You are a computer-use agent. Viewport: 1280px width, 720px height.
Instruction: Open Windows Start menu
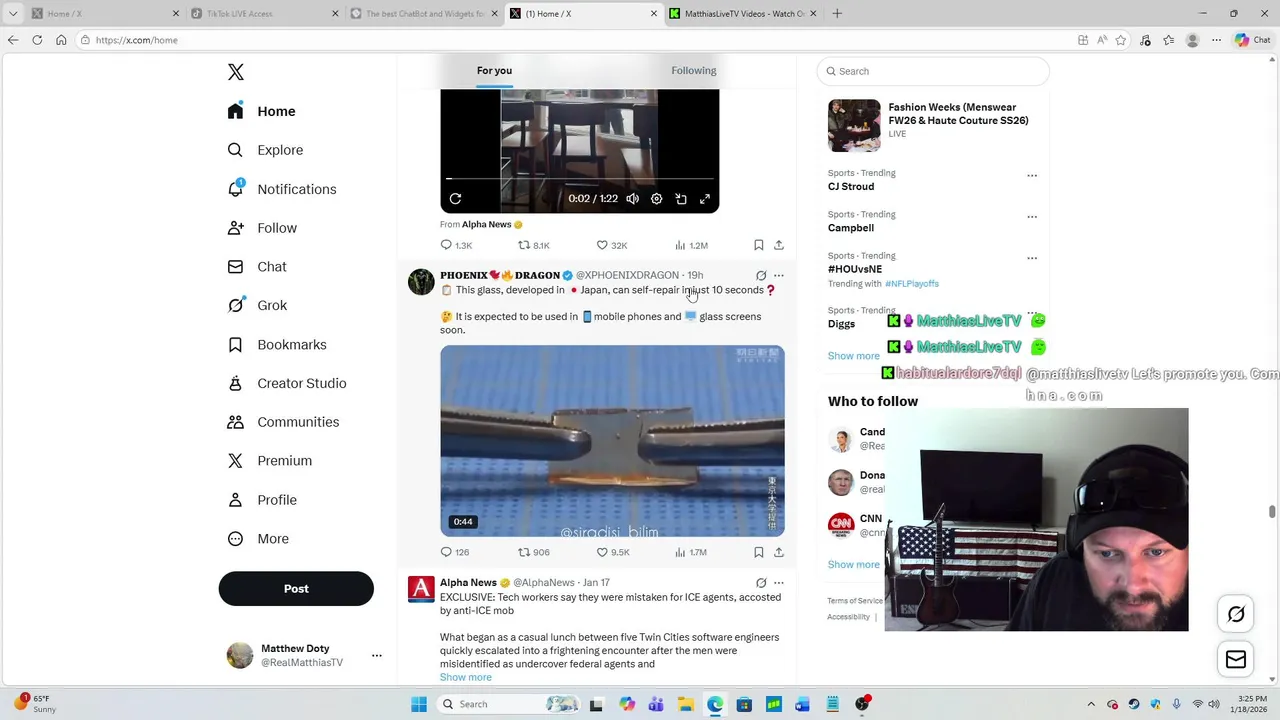(x=419, y=704)
